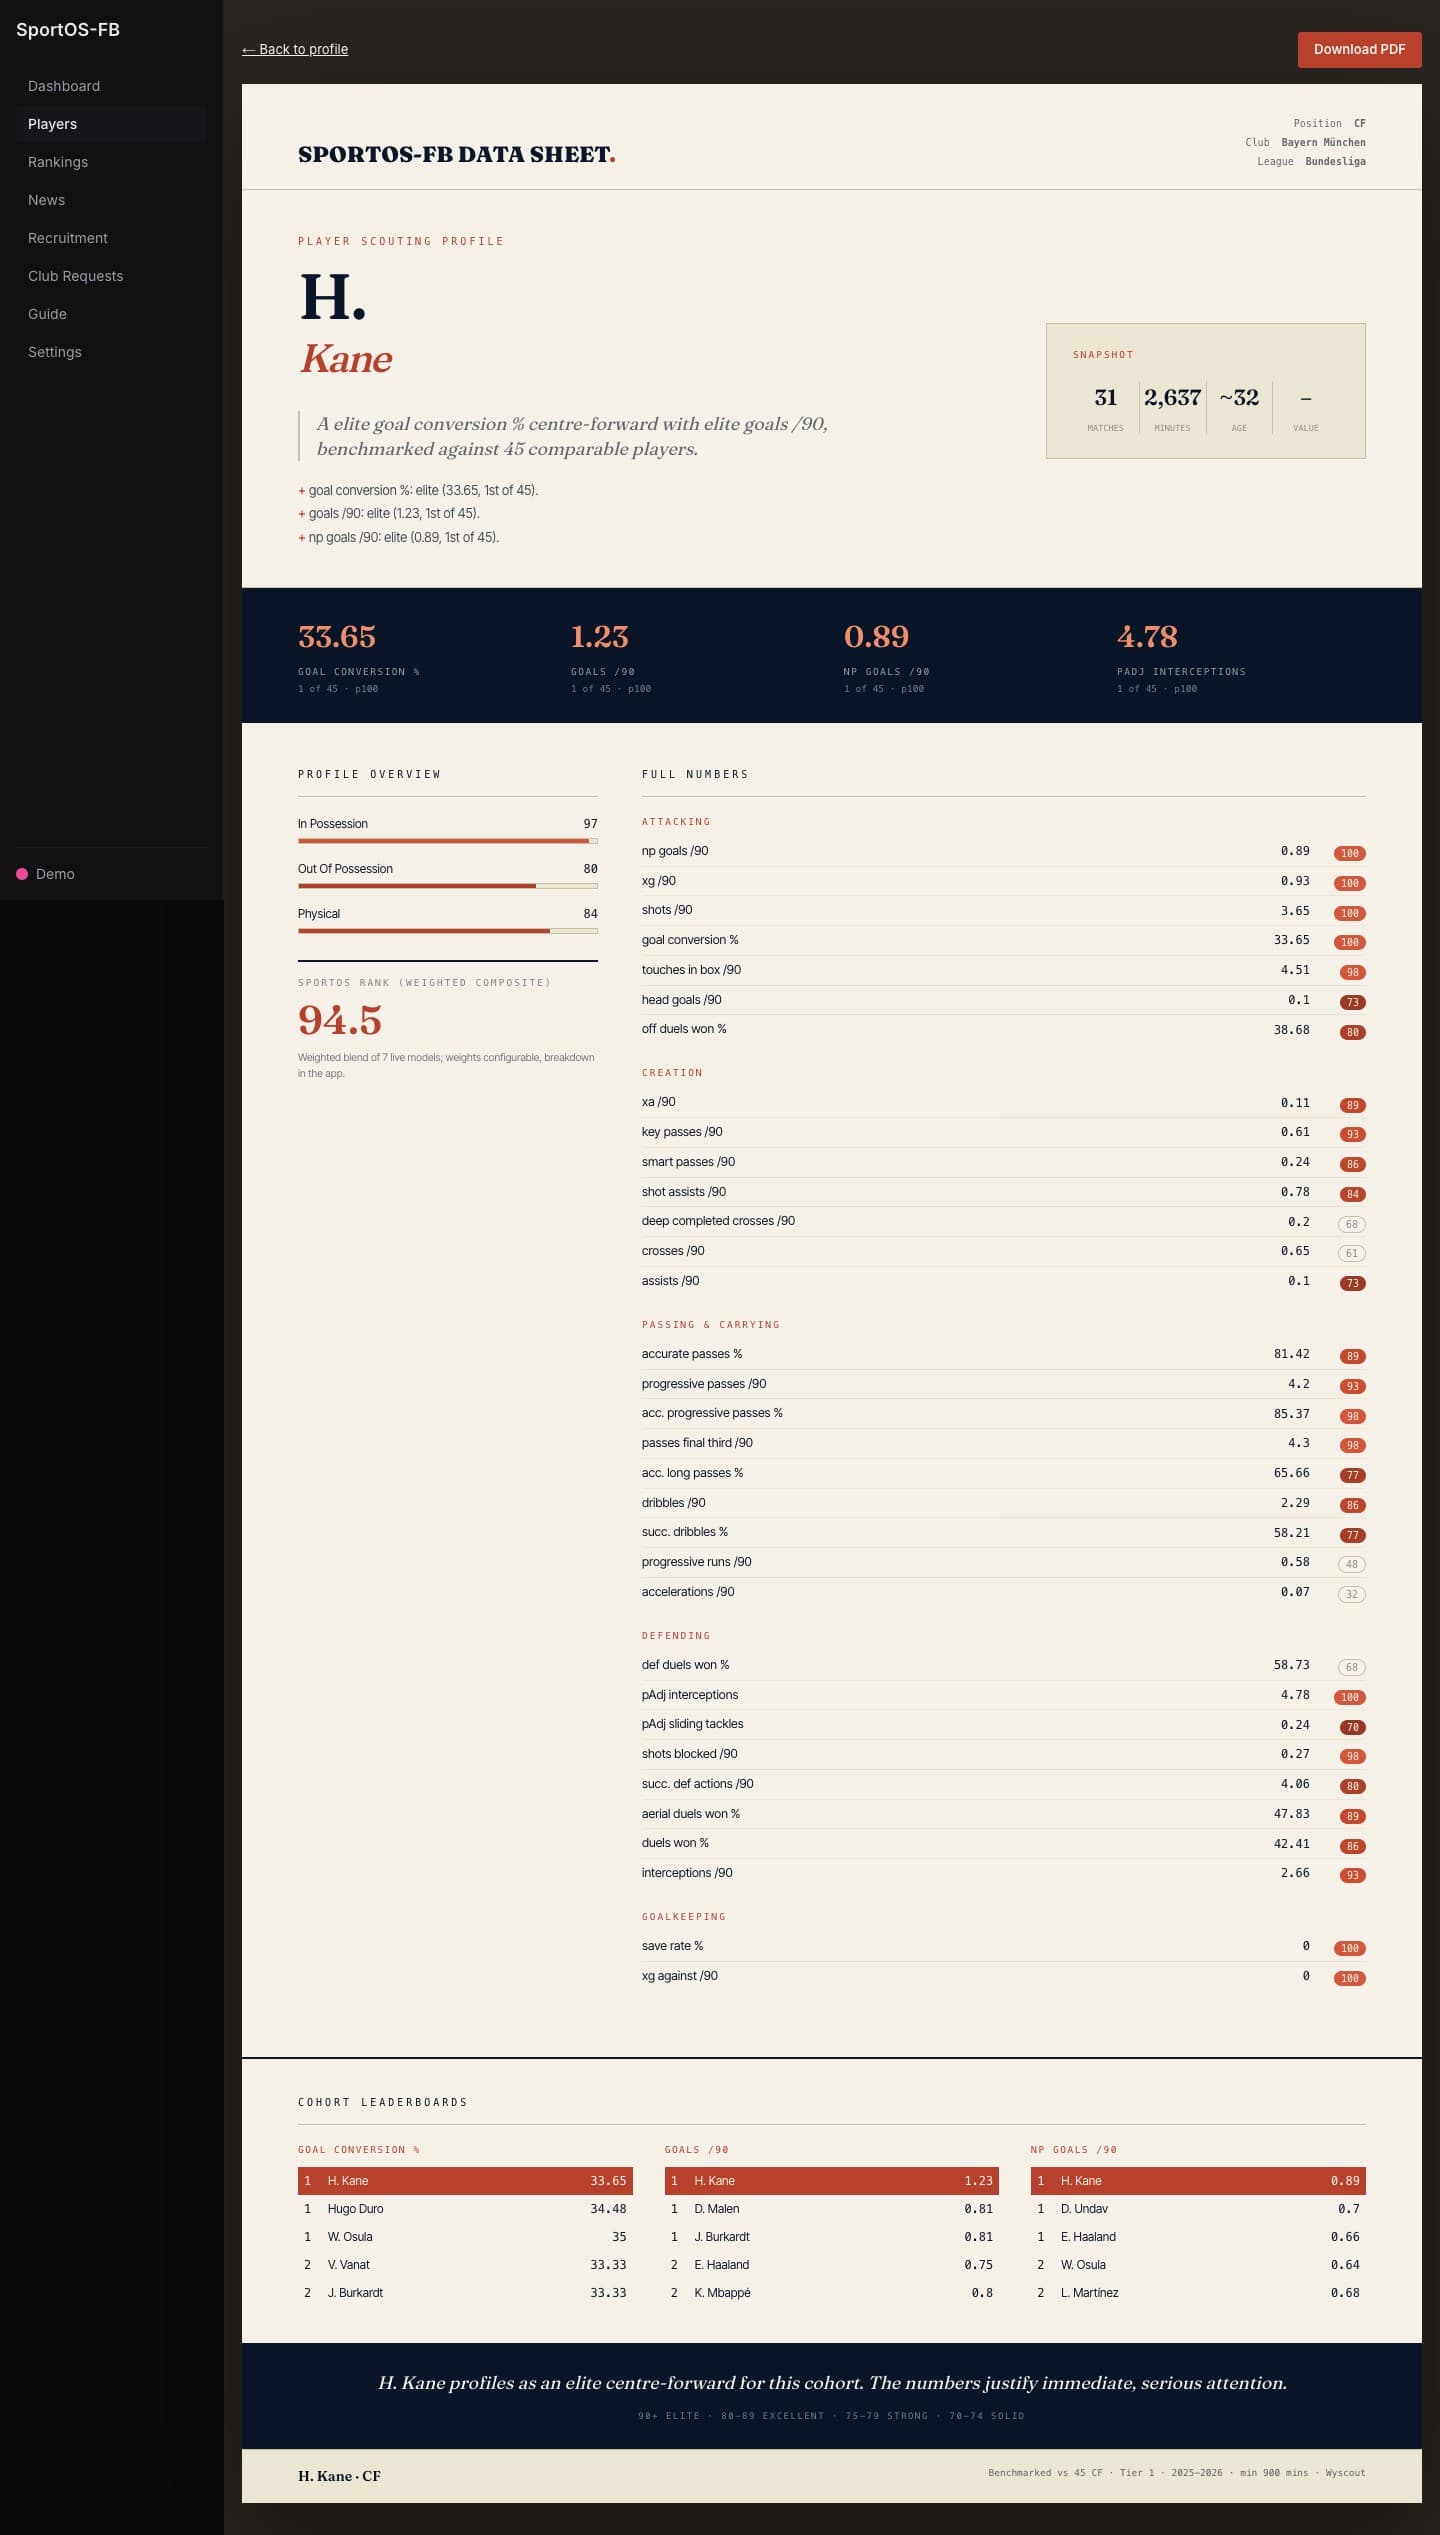Screen dimensions: 1440x2535
Task: Click the 68 badge for deep completed crosses
Action: click(x=1351, y=1224)
